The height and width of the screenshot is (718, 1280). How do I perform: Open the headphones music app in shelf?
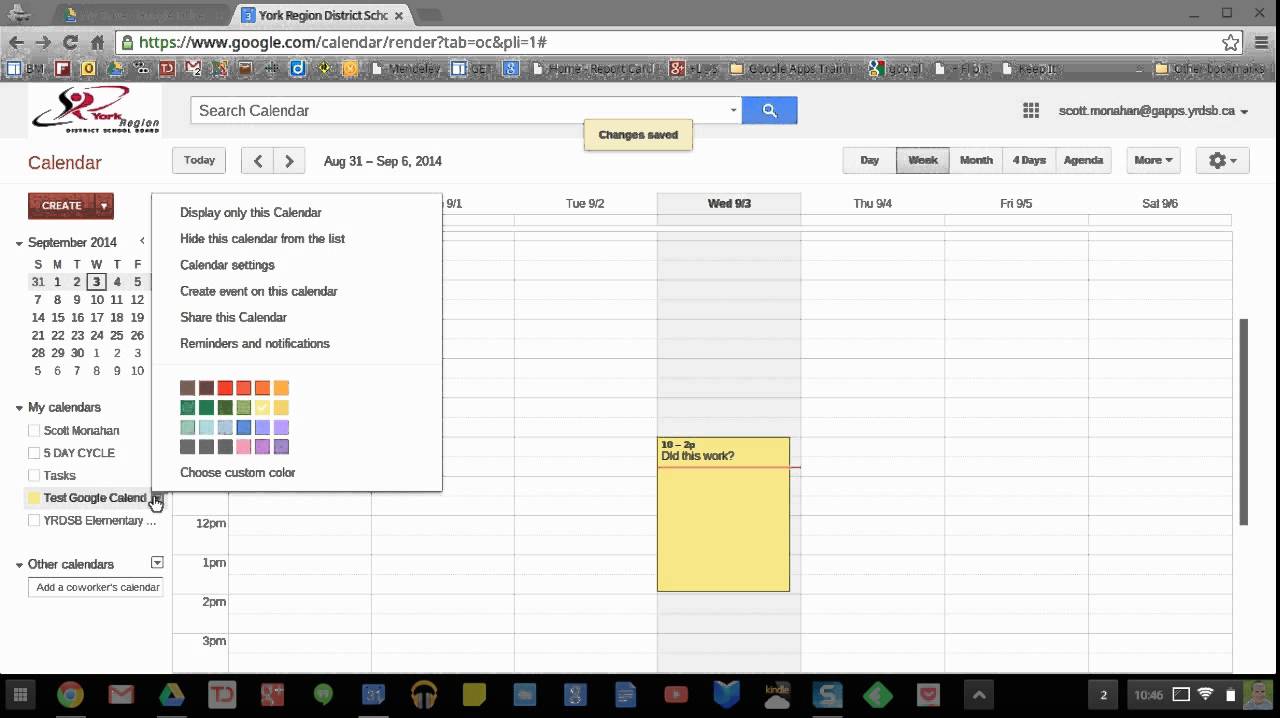(424, 695)
